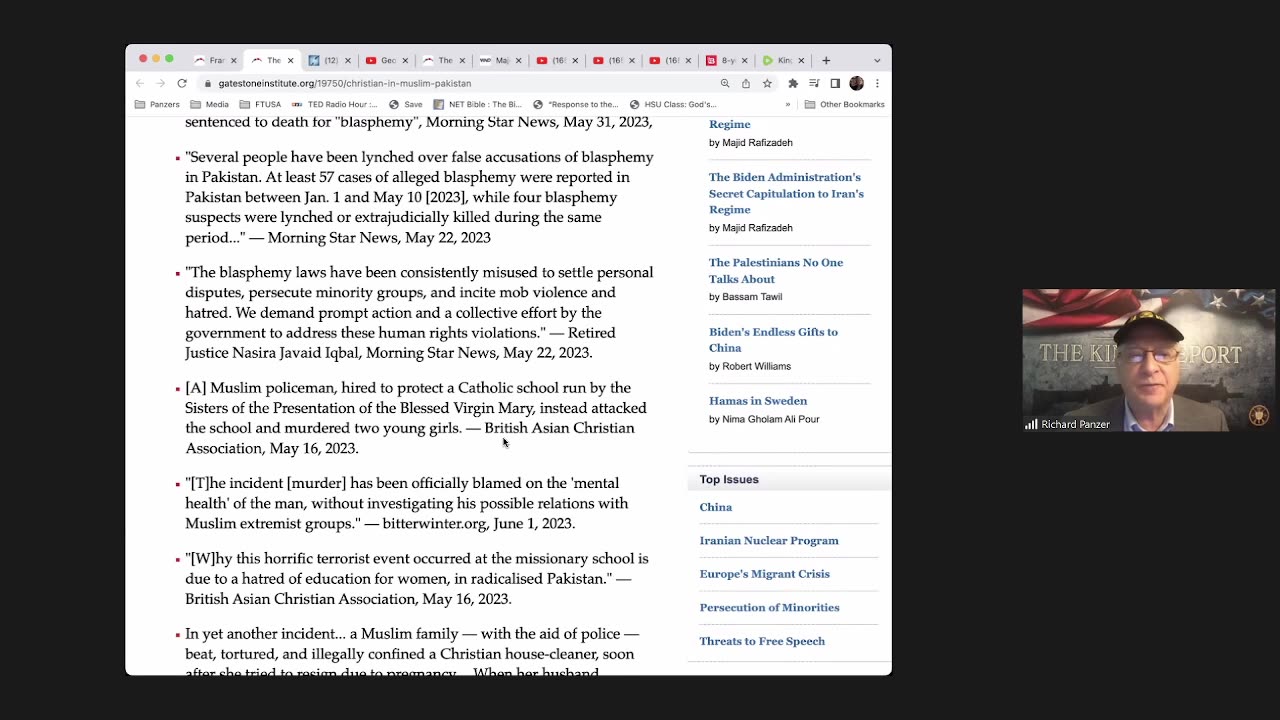
Task: Expand the tab search chevron
Action: click(x=877, y=60)
